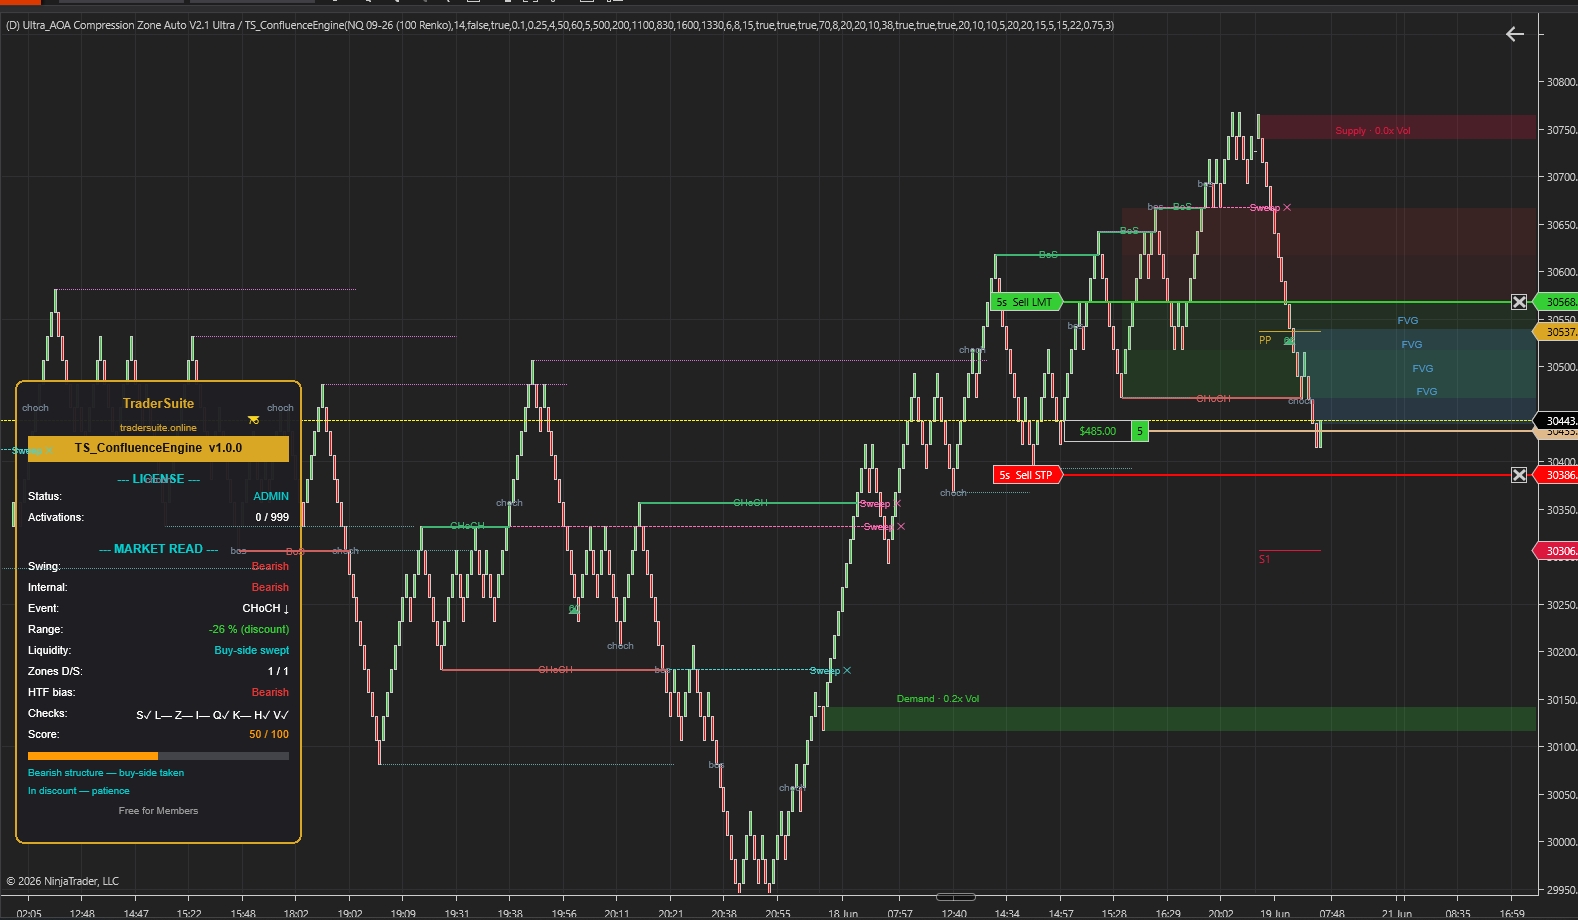
Task: Click the indicator title text at chart top
Action: tap(560, 25)
